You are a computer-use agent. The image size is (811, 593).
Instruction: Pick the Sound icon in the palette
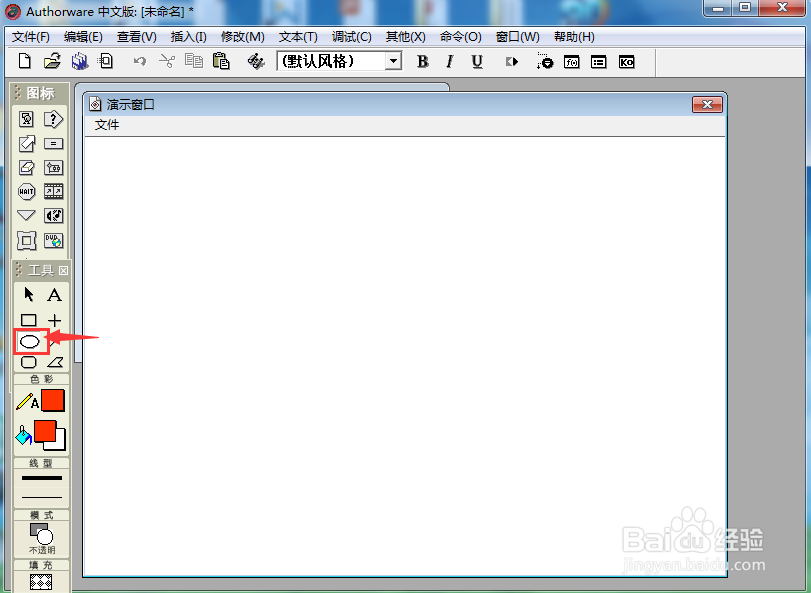click(53, 215)
